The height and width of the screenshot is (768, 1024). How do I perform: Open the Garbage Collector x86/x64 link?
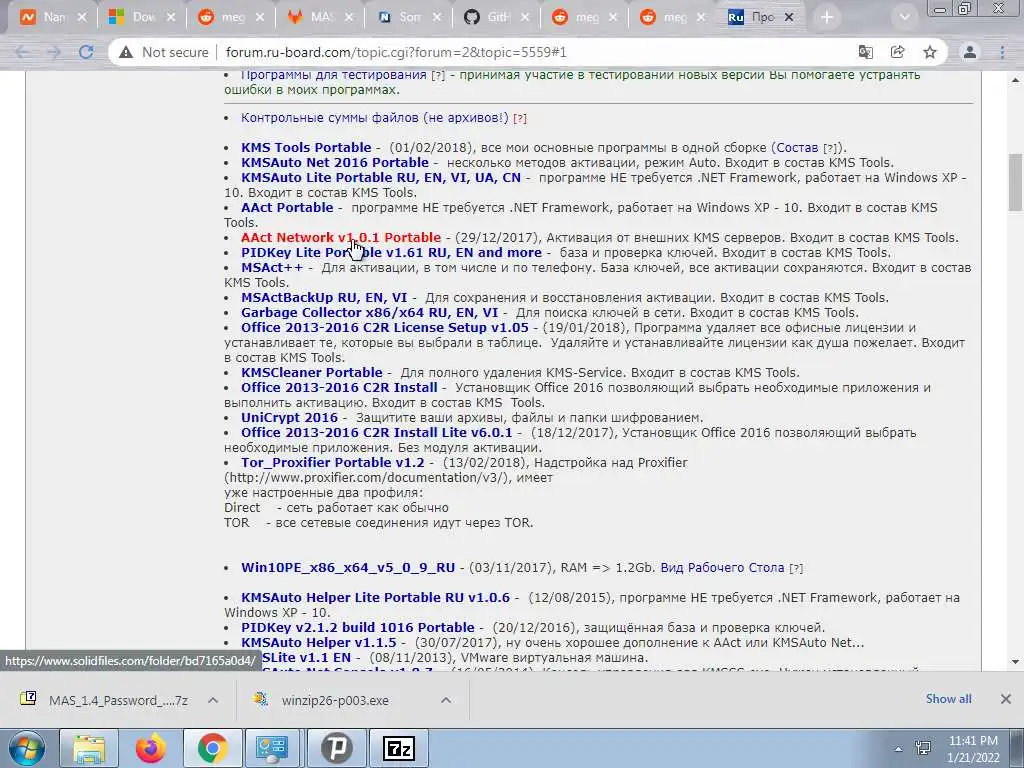point(369,313)
